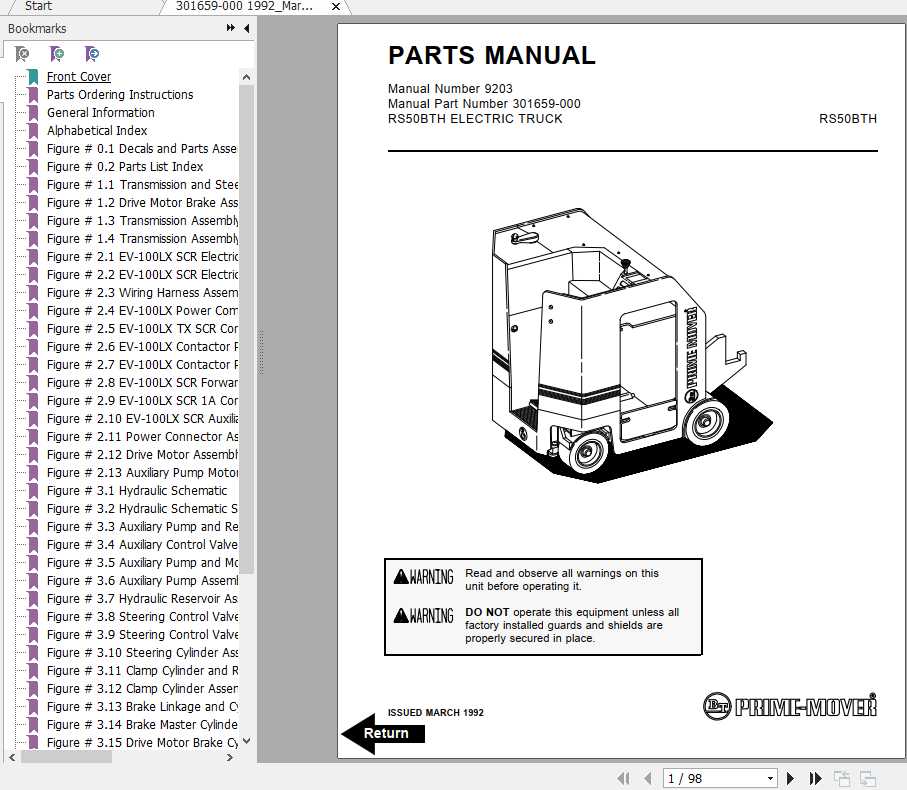Click the first page navigation icon
This screenshot has height=790, width=907.
[x=622, y=778]
